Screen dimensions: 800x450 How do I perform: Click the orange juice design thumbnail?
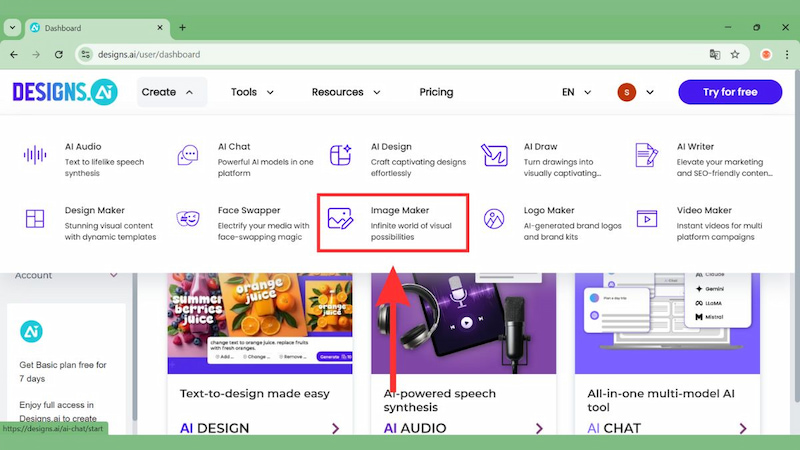pyautogui.click(x=260, y=323)
